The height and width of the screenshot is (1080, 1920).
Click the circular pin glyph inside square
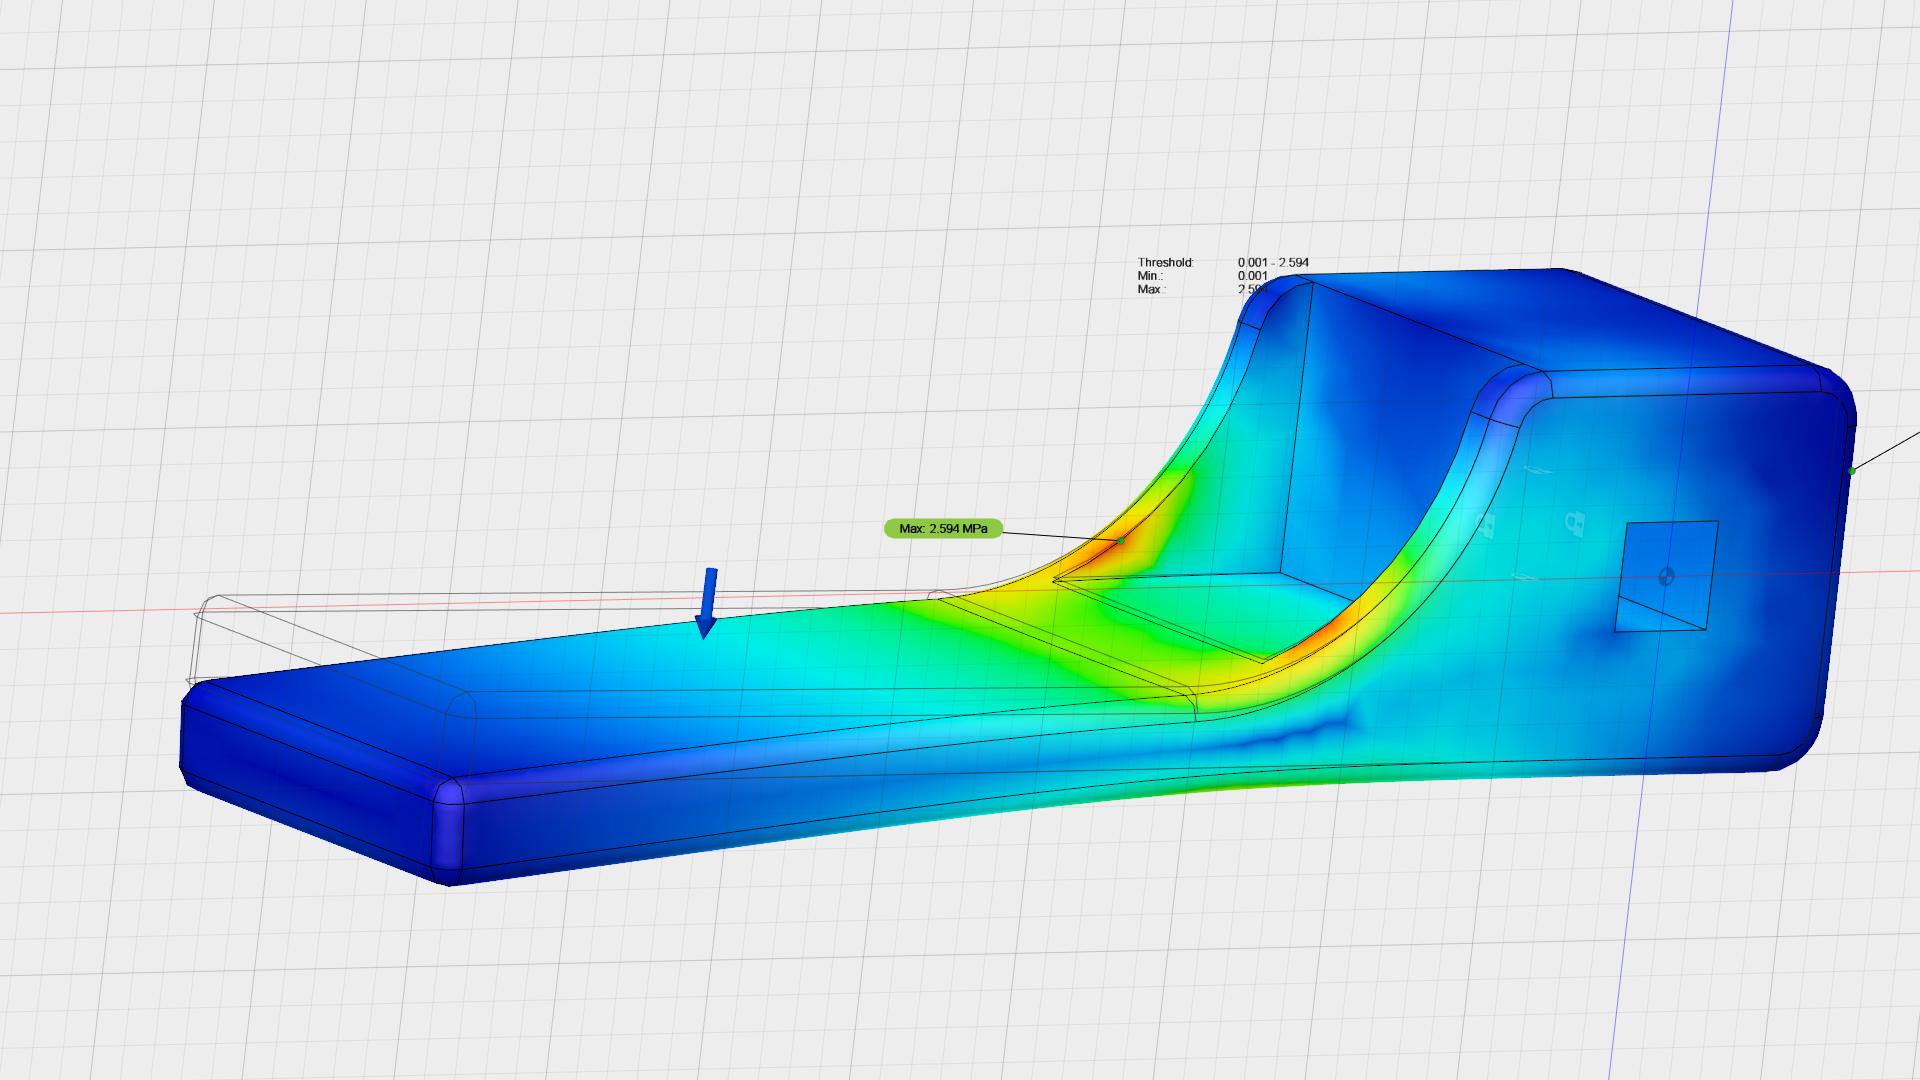pyautogui.click(x=1666, y=576)
